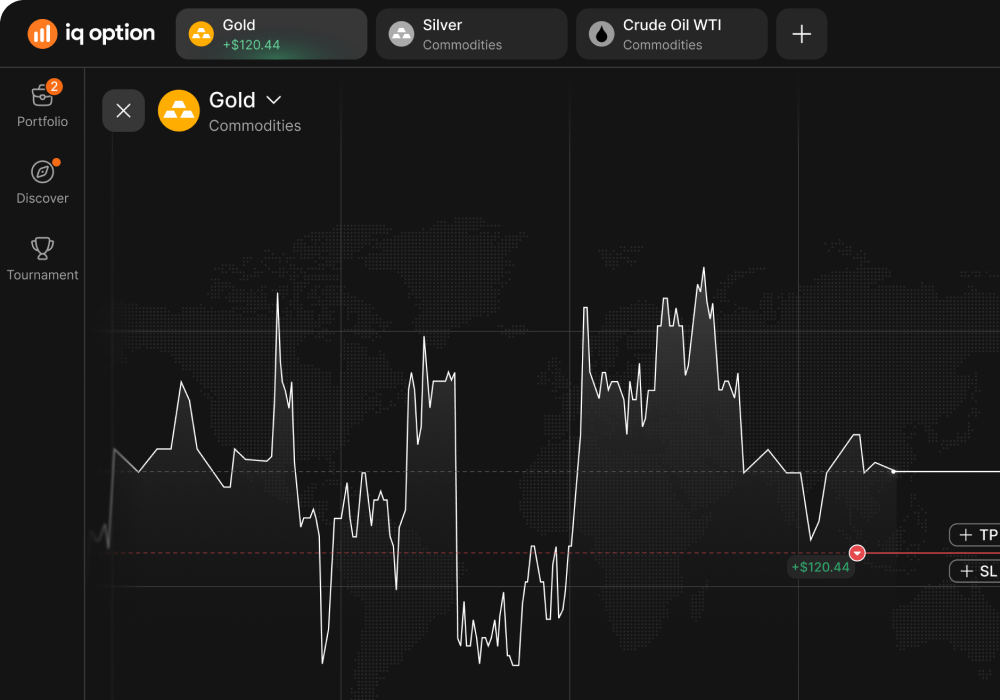Add take profit with TP button

974,535
